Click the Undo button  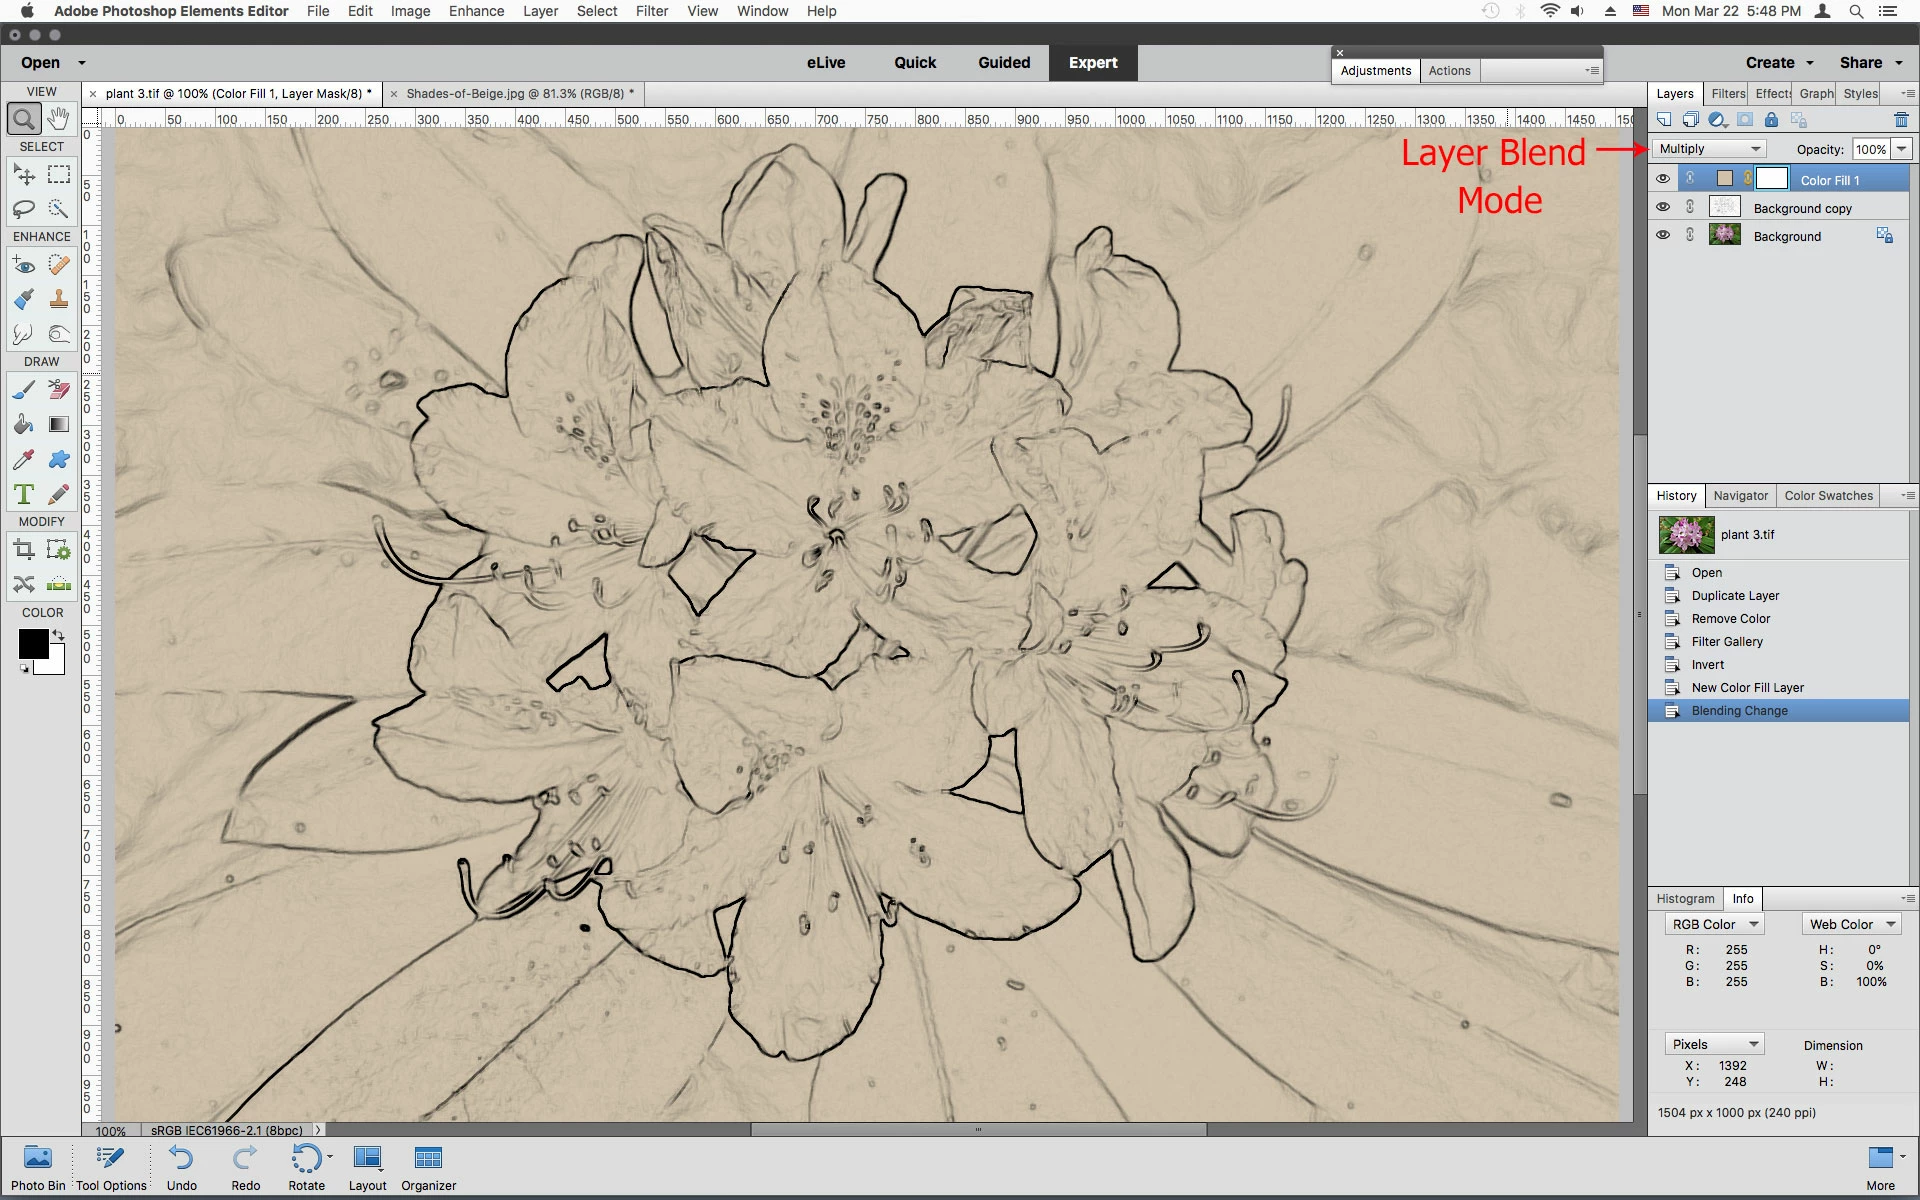tap(181, 1167)
